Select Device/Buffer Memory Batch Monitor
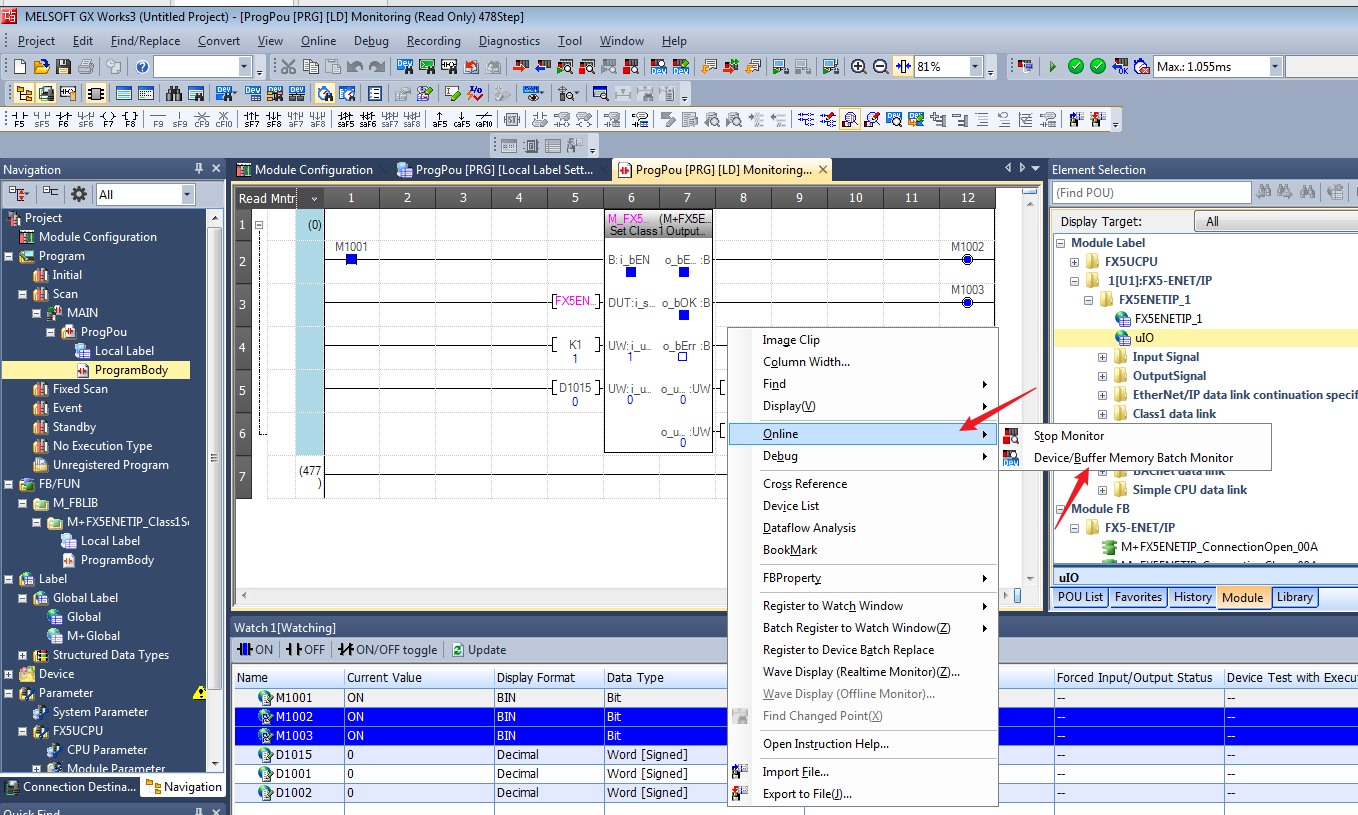 1133,458
